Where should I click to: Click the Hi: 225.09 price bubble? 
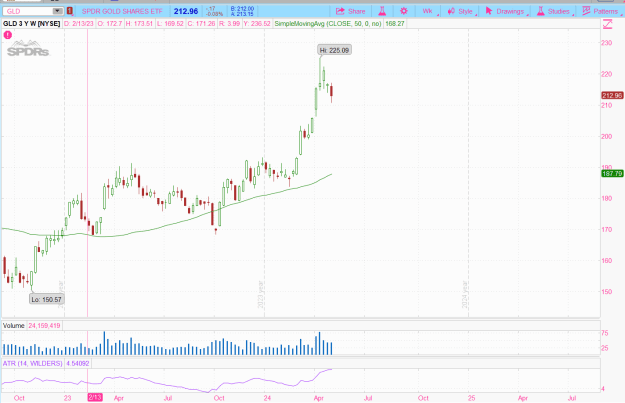coord(334,50)
